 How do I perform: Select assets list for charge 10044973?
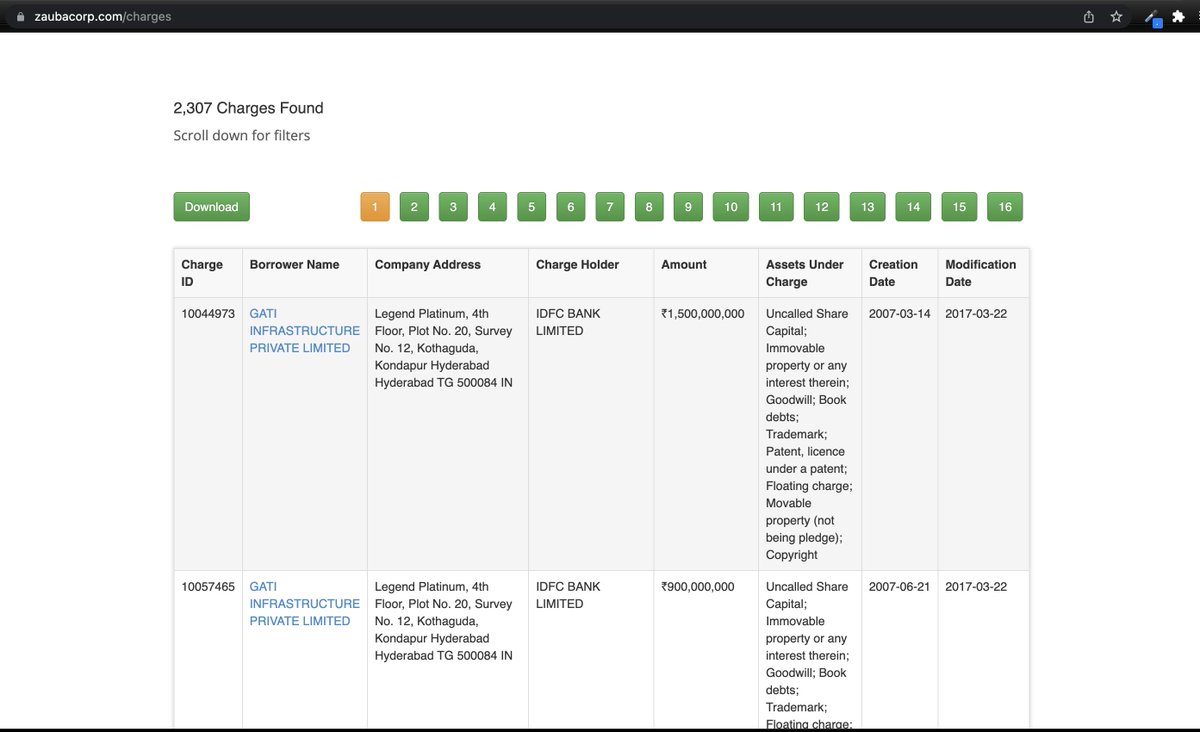click(808, 434)
